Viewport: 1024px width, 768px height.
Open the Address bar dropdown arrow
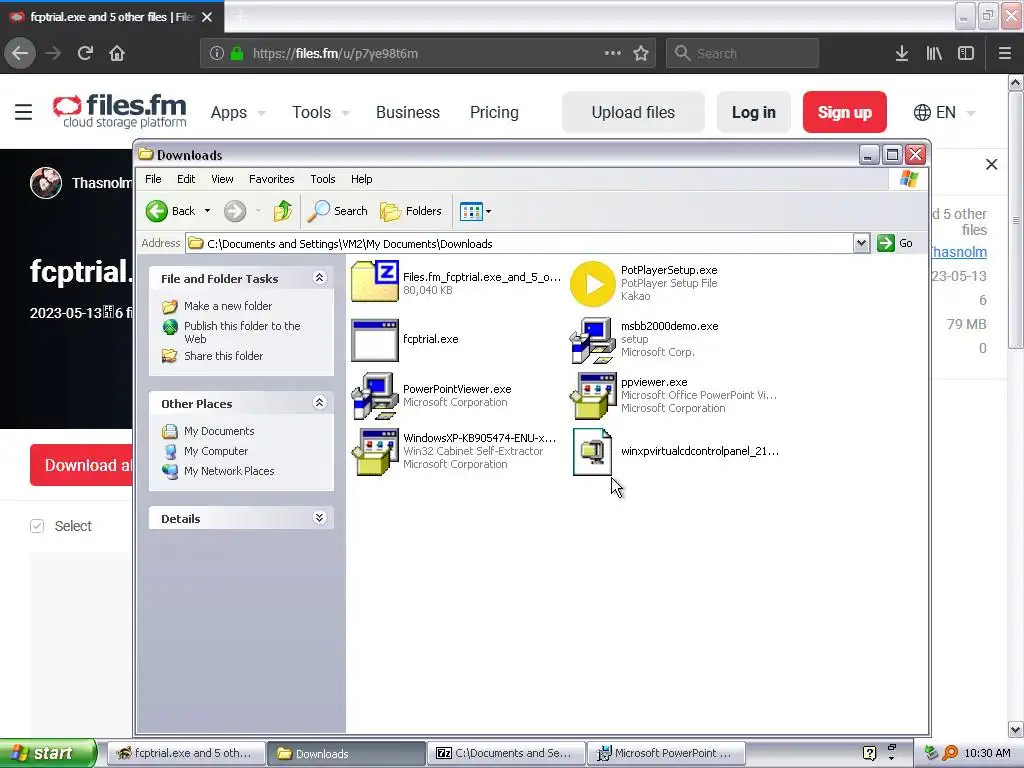pyautogui.click(x=861, y=243)
